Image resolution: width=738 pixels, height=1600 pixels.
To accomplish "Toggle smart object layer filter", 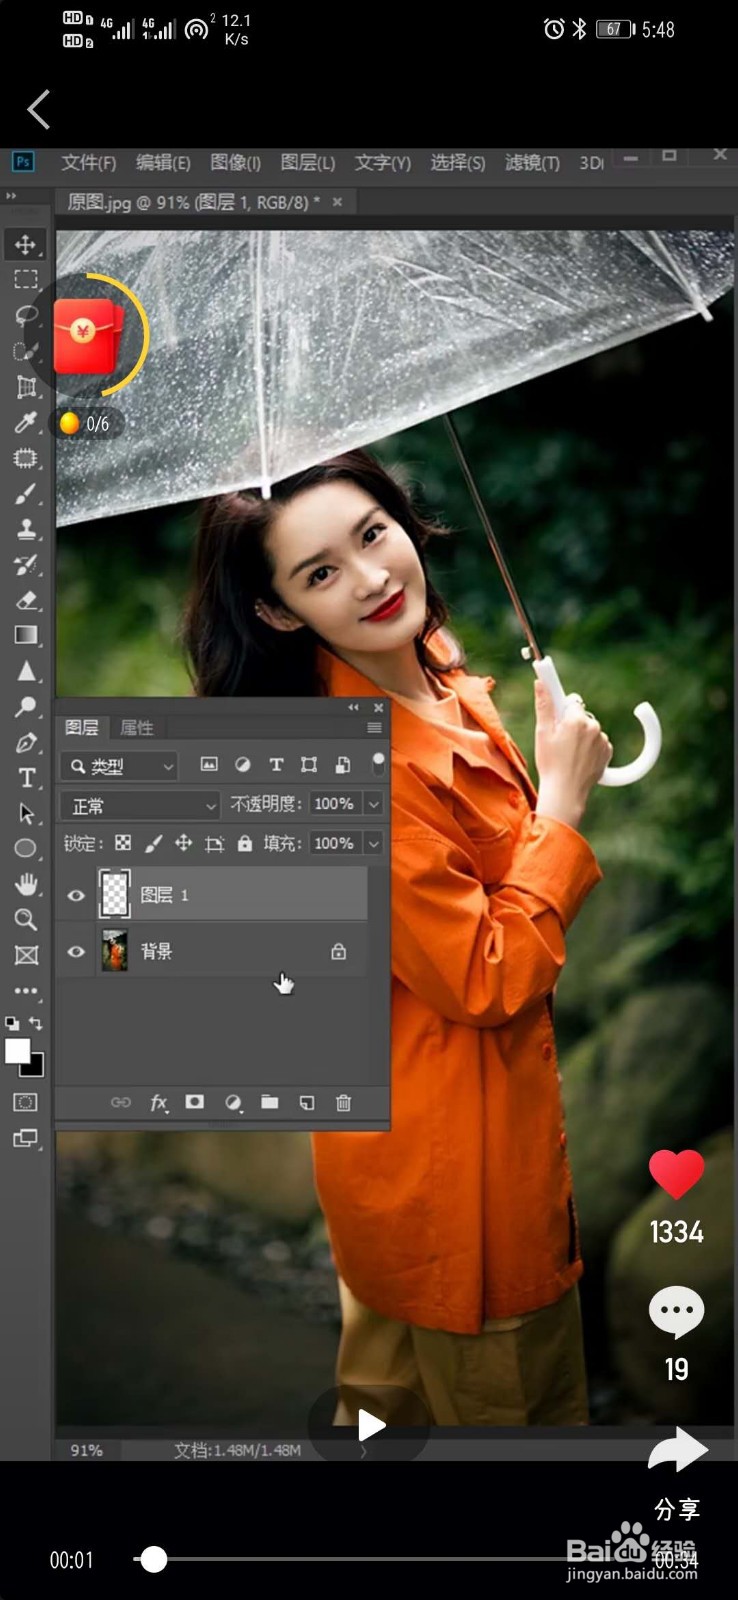I will (x=342, y=765).
